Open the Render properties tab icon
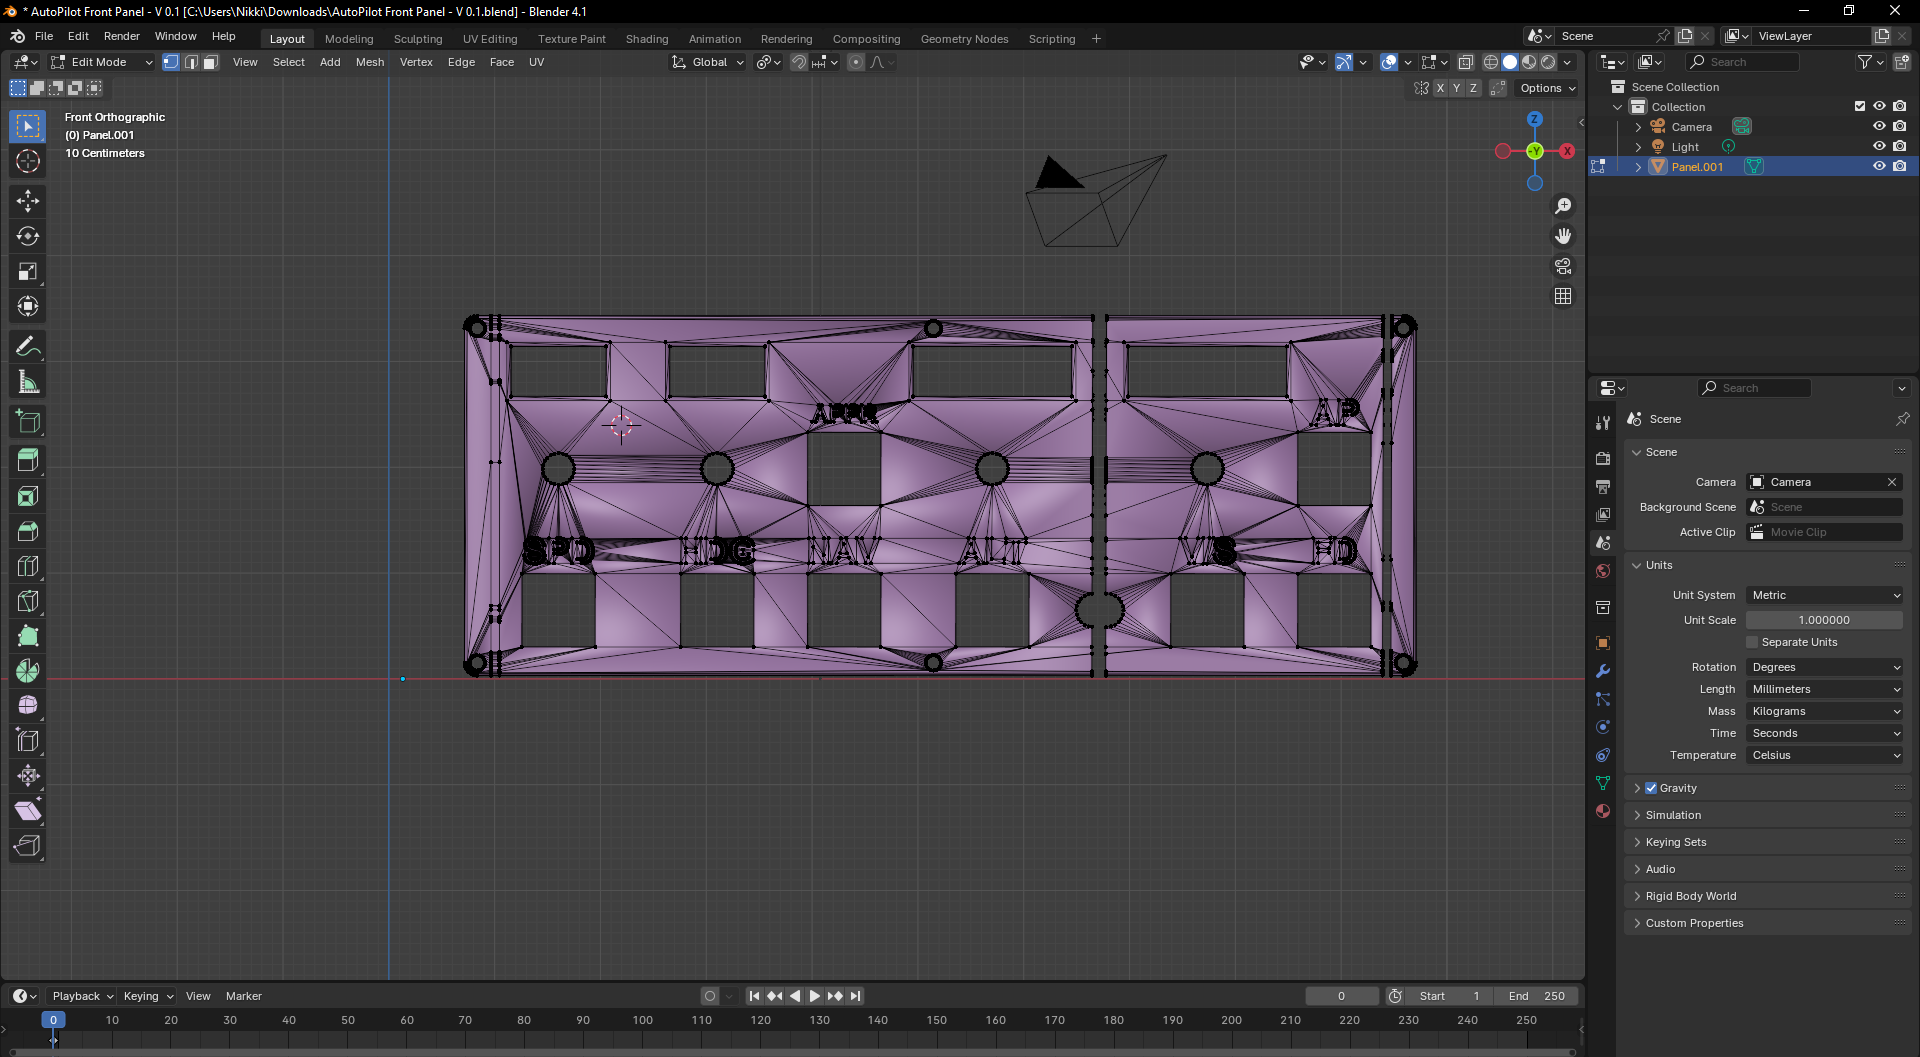The width and height of the screenshot is (1920, 1057). coord(1603,459)
